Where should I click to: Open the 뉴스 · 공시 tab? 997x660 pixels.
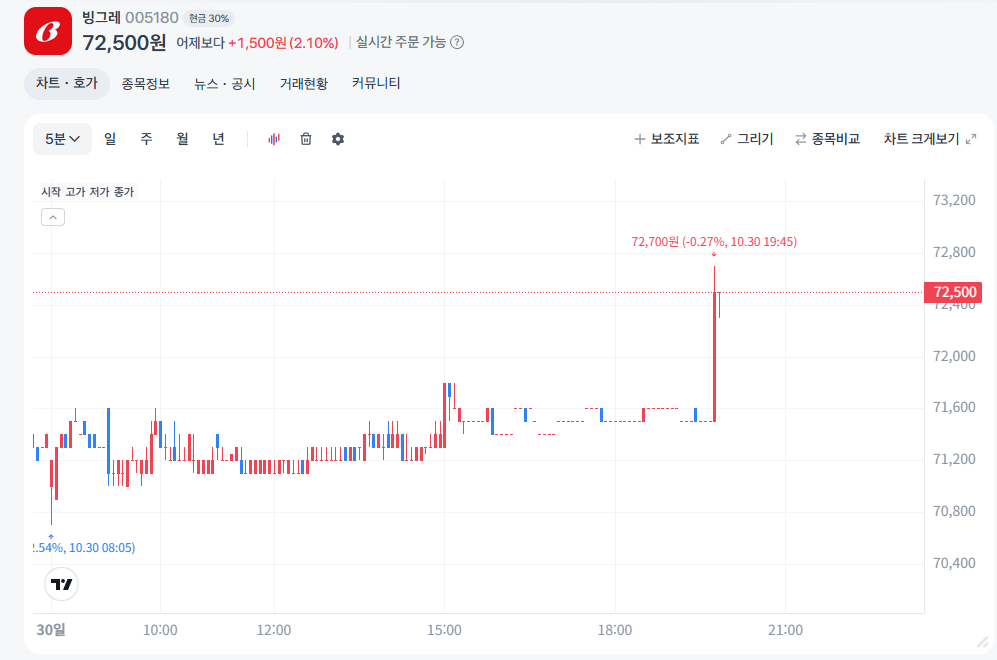[x=225, y=84]
